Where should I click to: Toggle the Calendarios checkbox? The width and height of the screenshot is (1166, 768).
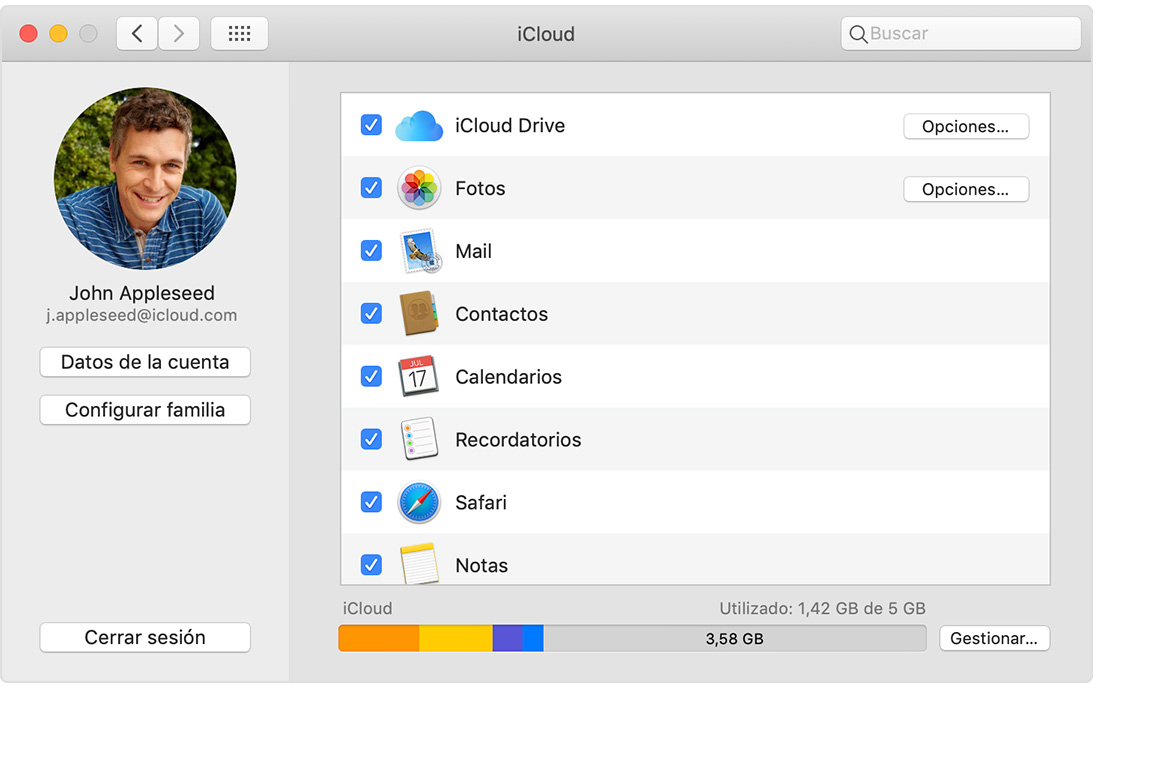pos(371,376)
